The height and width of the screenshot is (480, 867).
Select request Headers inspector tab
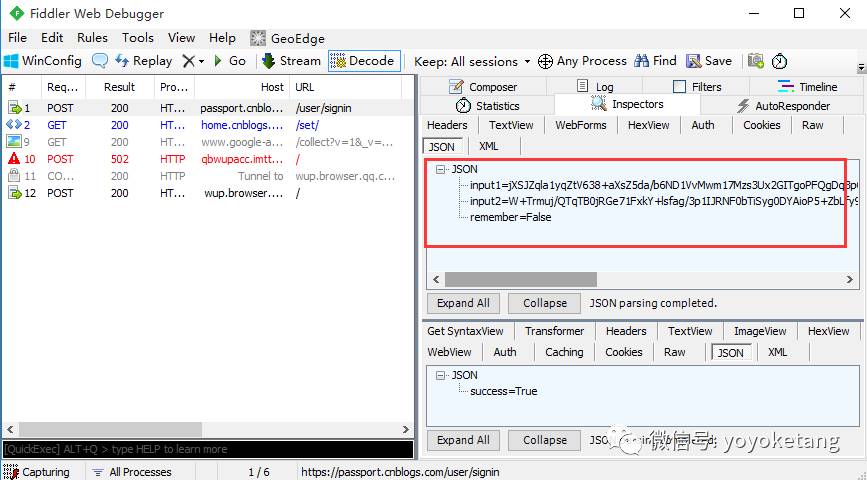point(447,125)
